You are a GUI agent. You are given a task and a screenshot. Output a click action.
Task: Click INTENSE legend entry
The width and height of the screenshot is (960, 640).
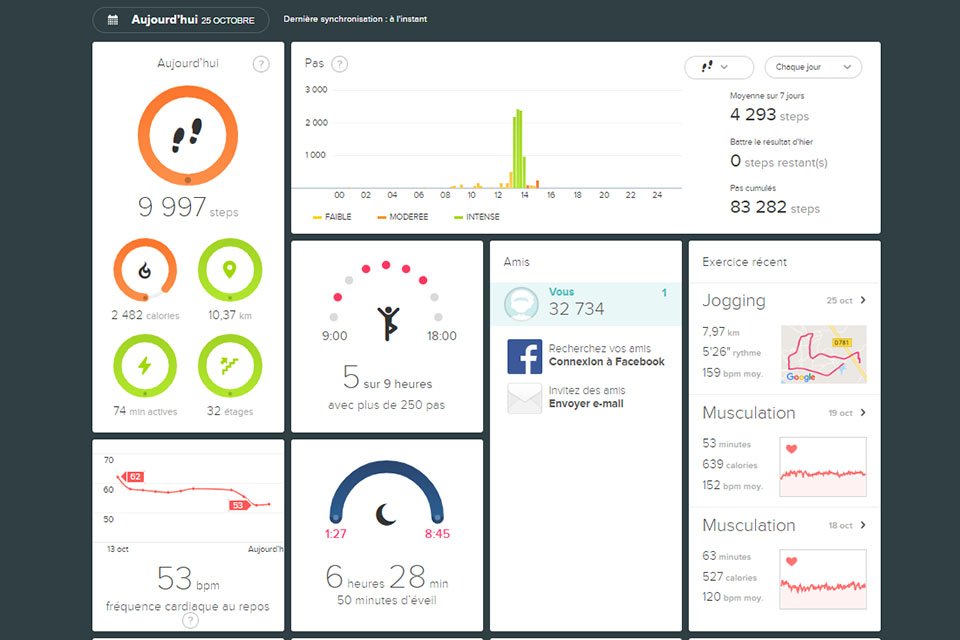(x=477, y=217)
